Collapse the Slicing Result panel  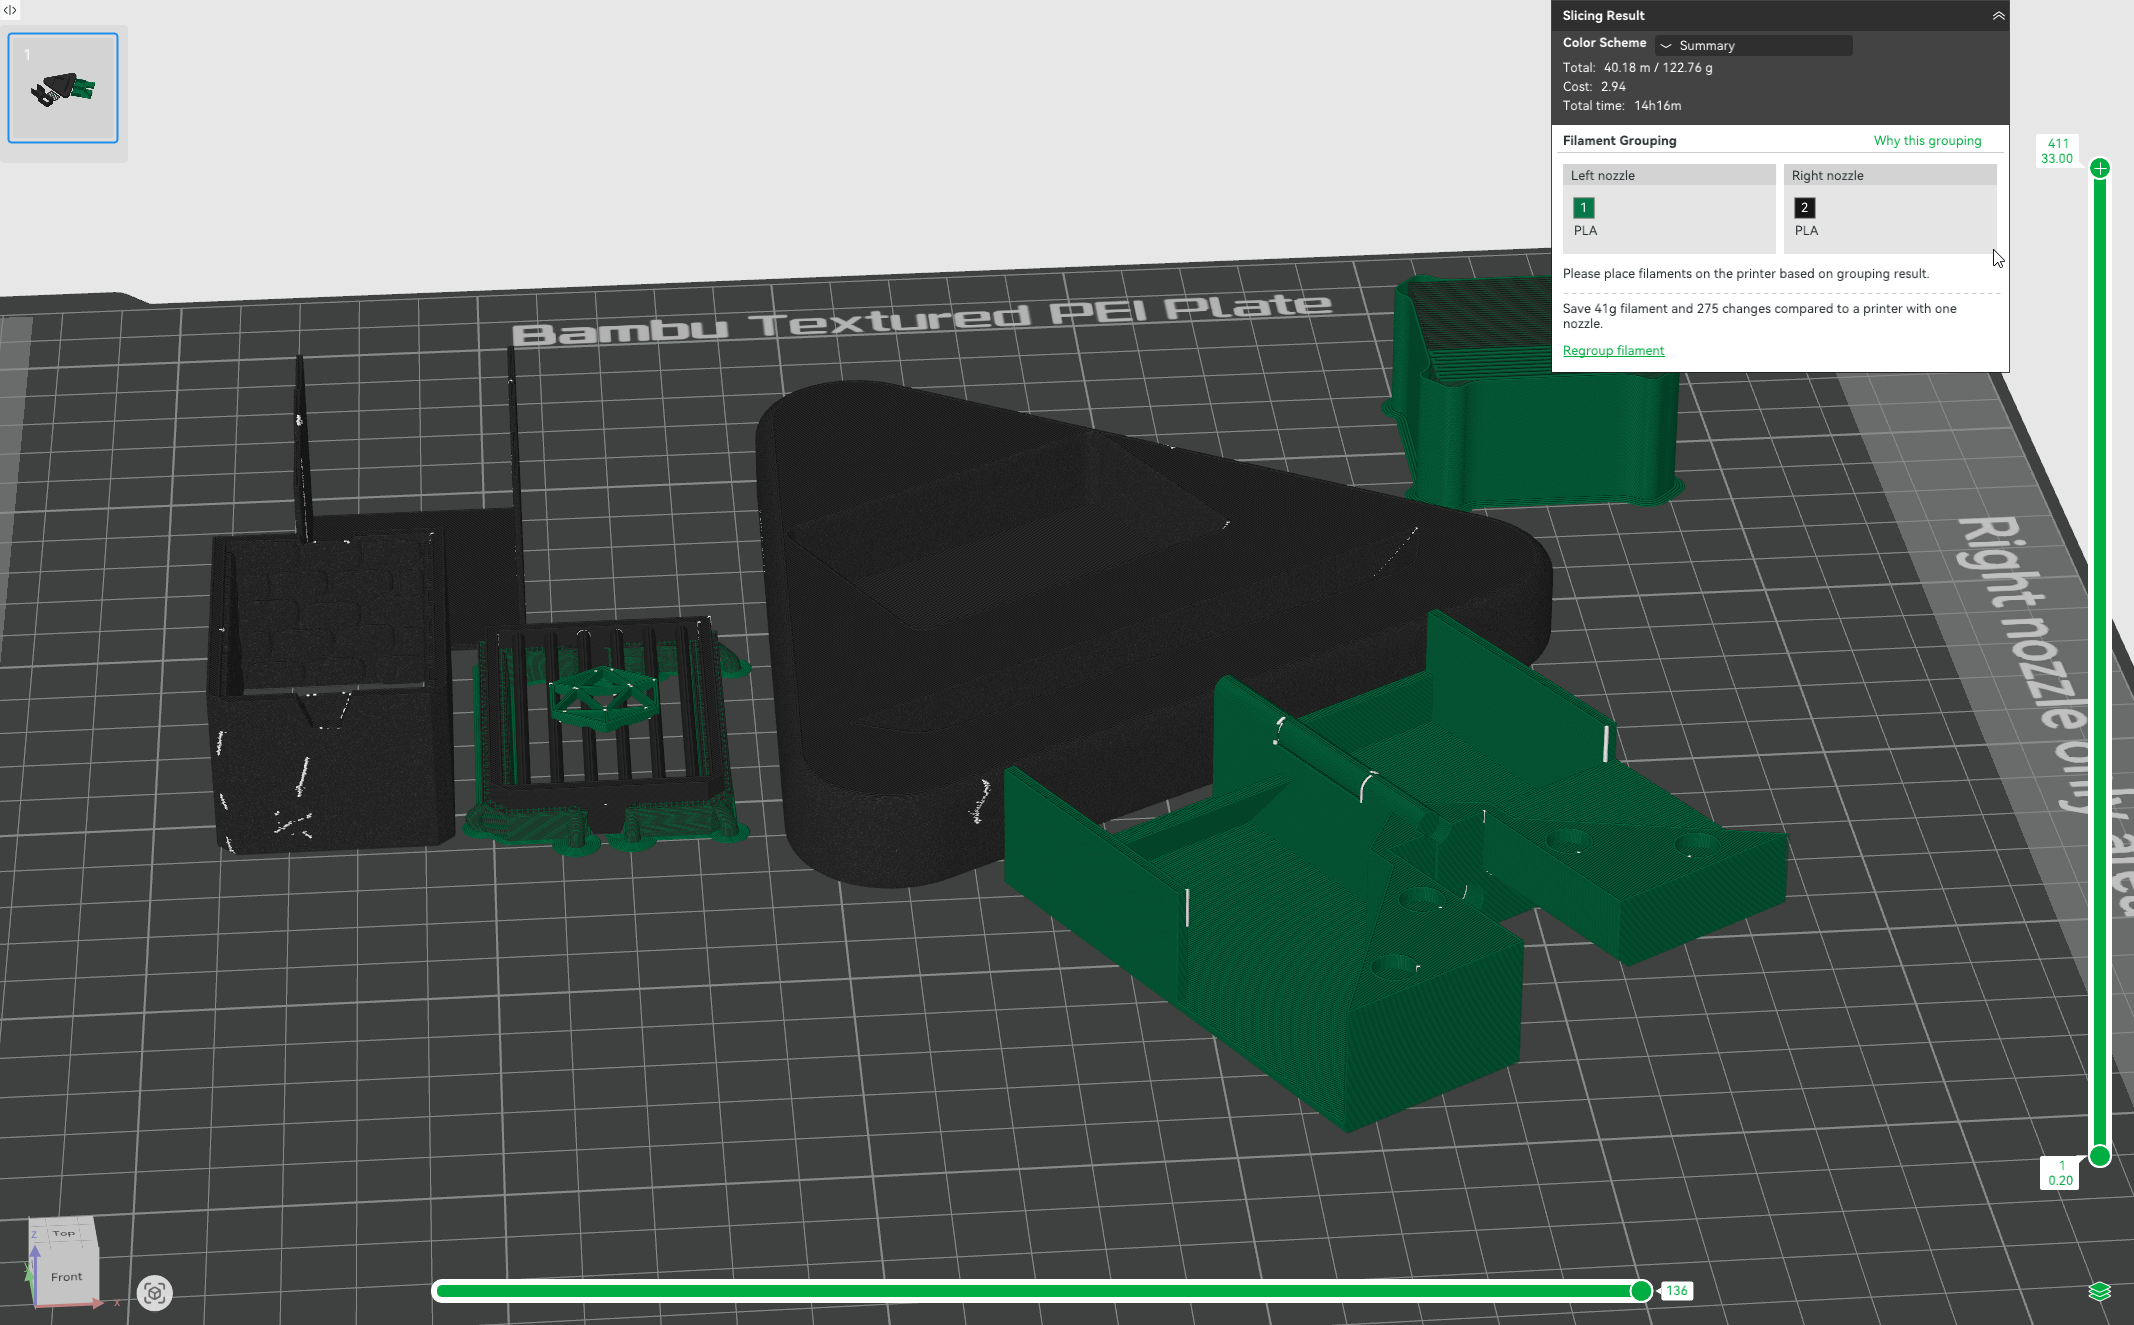point(1997,16)
